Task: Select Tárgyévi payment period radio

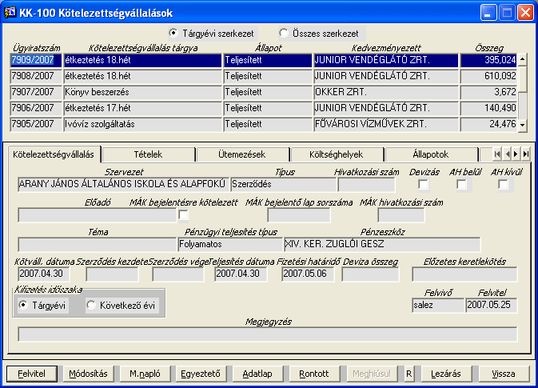Action: tap(23, 305)
